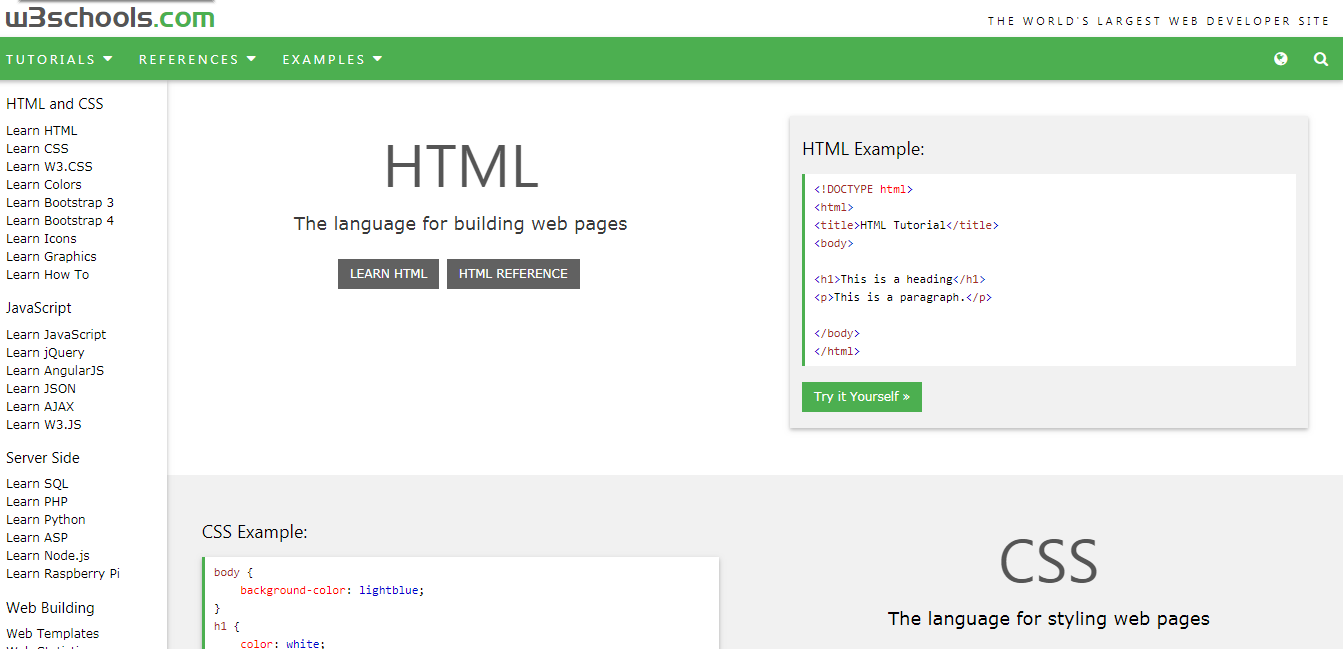Open the Learn ASP link

[x=37, y=538]
